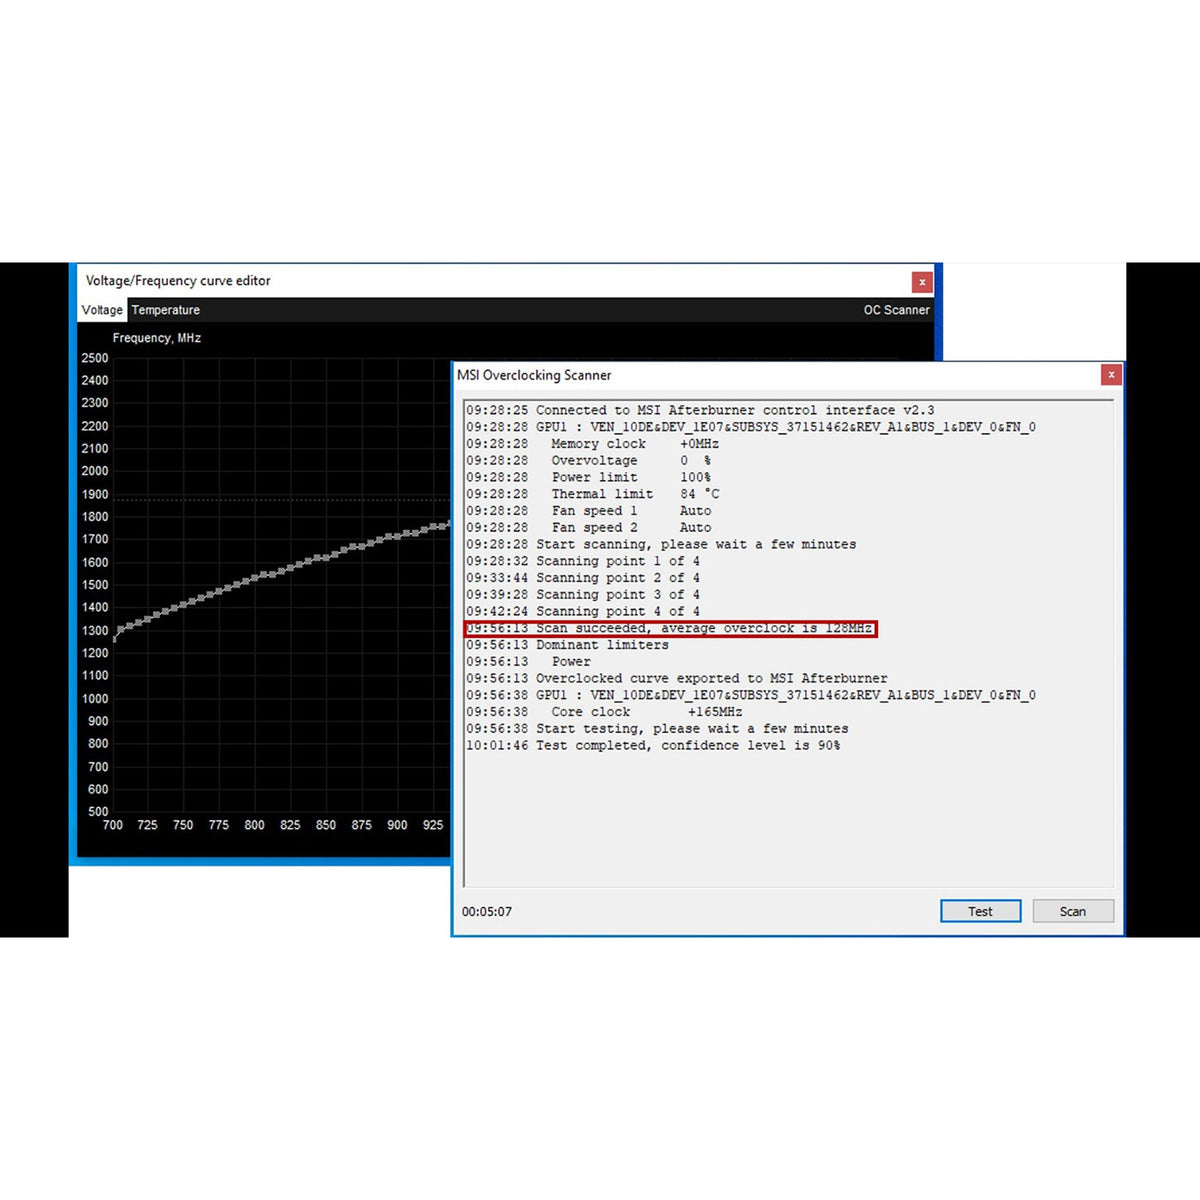Select the 'Power limit 100%' log line
Screen dimensions: 1200x1200
588,477
